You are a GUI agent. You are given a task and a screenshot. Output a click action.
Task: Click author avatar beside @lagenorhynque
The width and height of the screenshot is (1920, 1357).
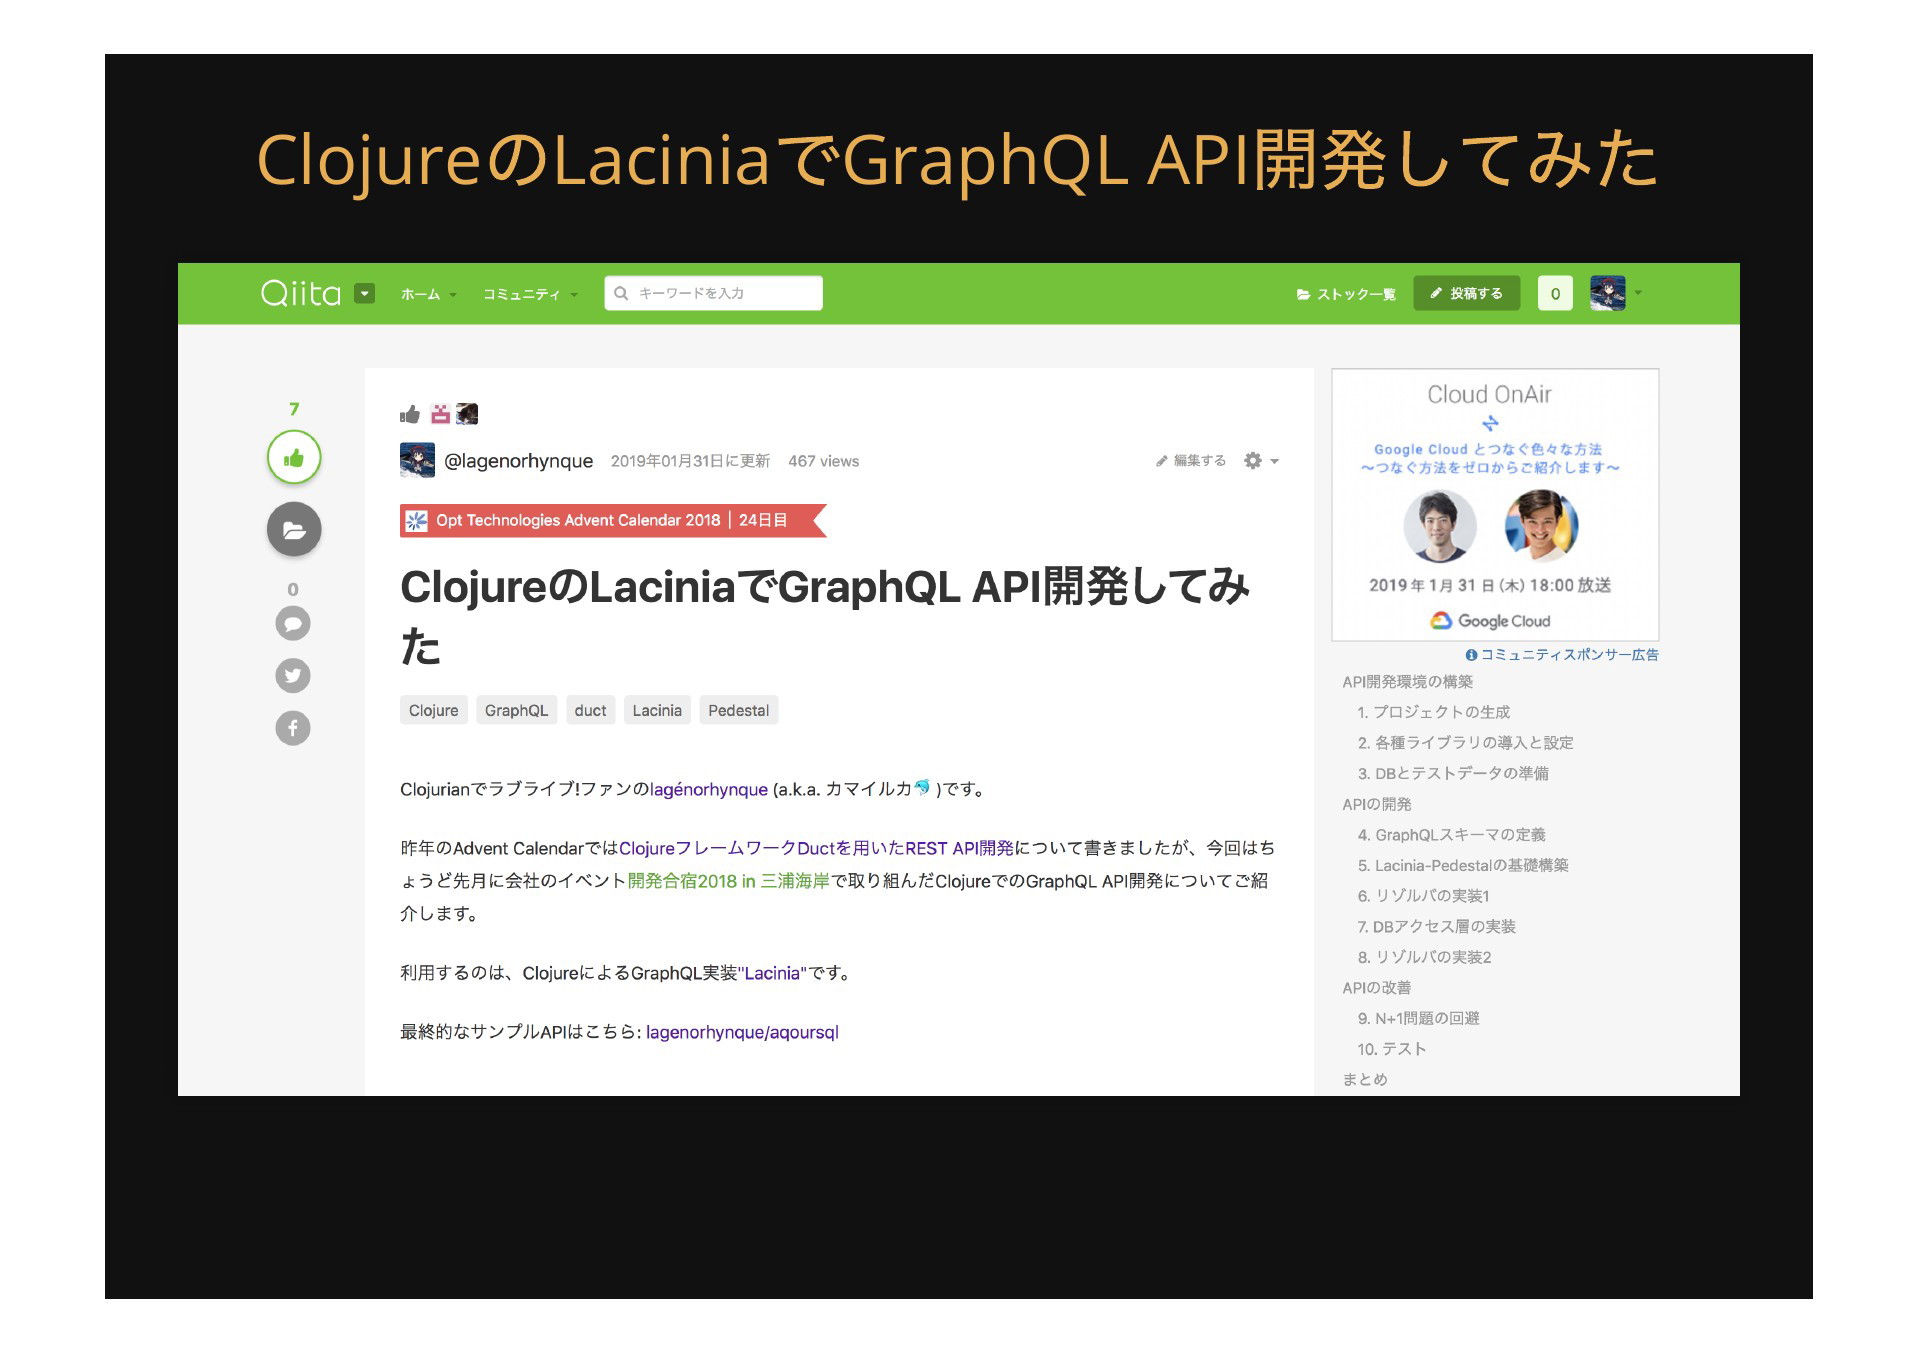tap(417, 460)
